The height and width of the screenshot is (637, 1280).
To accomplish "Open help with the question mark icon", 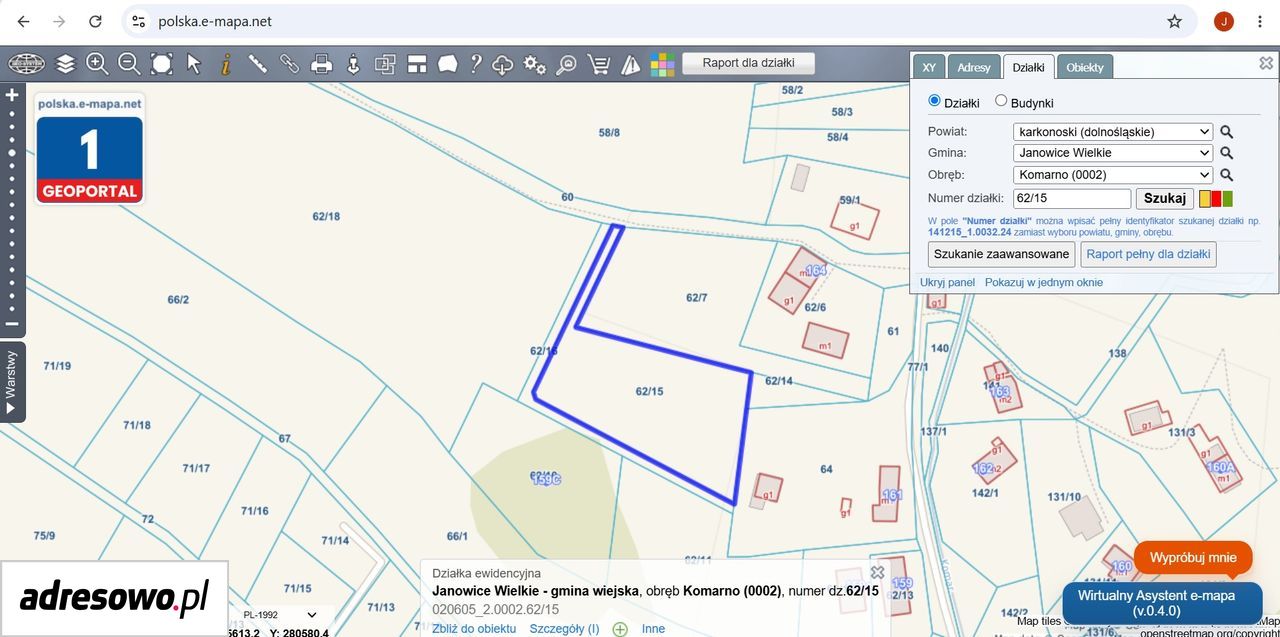I will point(476,64).
